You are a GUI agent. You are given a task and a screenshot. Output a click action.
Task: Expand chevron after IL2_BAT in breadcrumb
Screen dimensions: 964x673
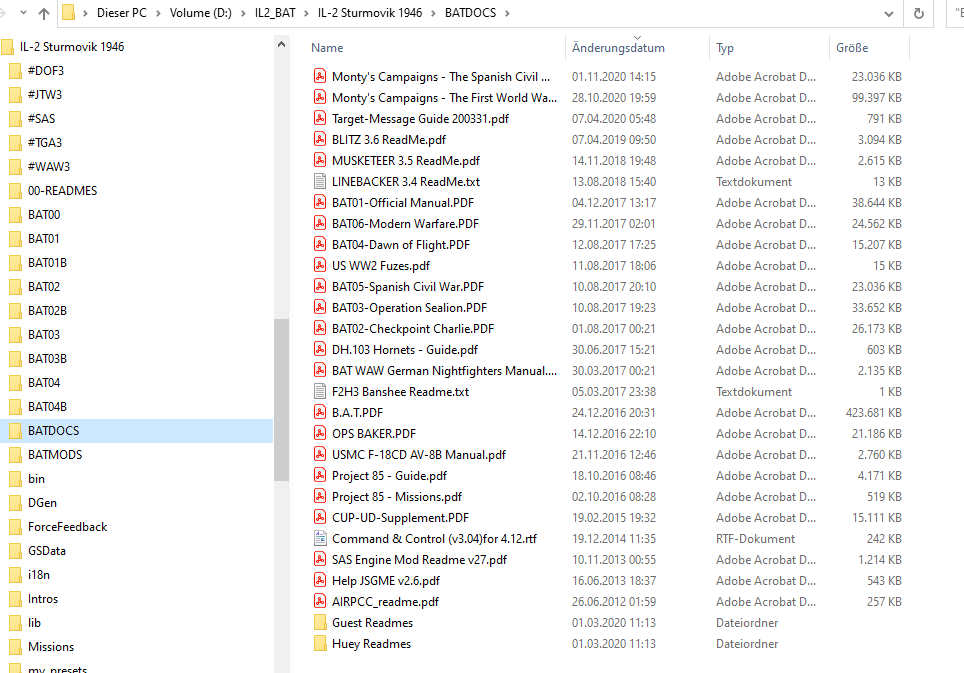(306, 13)
